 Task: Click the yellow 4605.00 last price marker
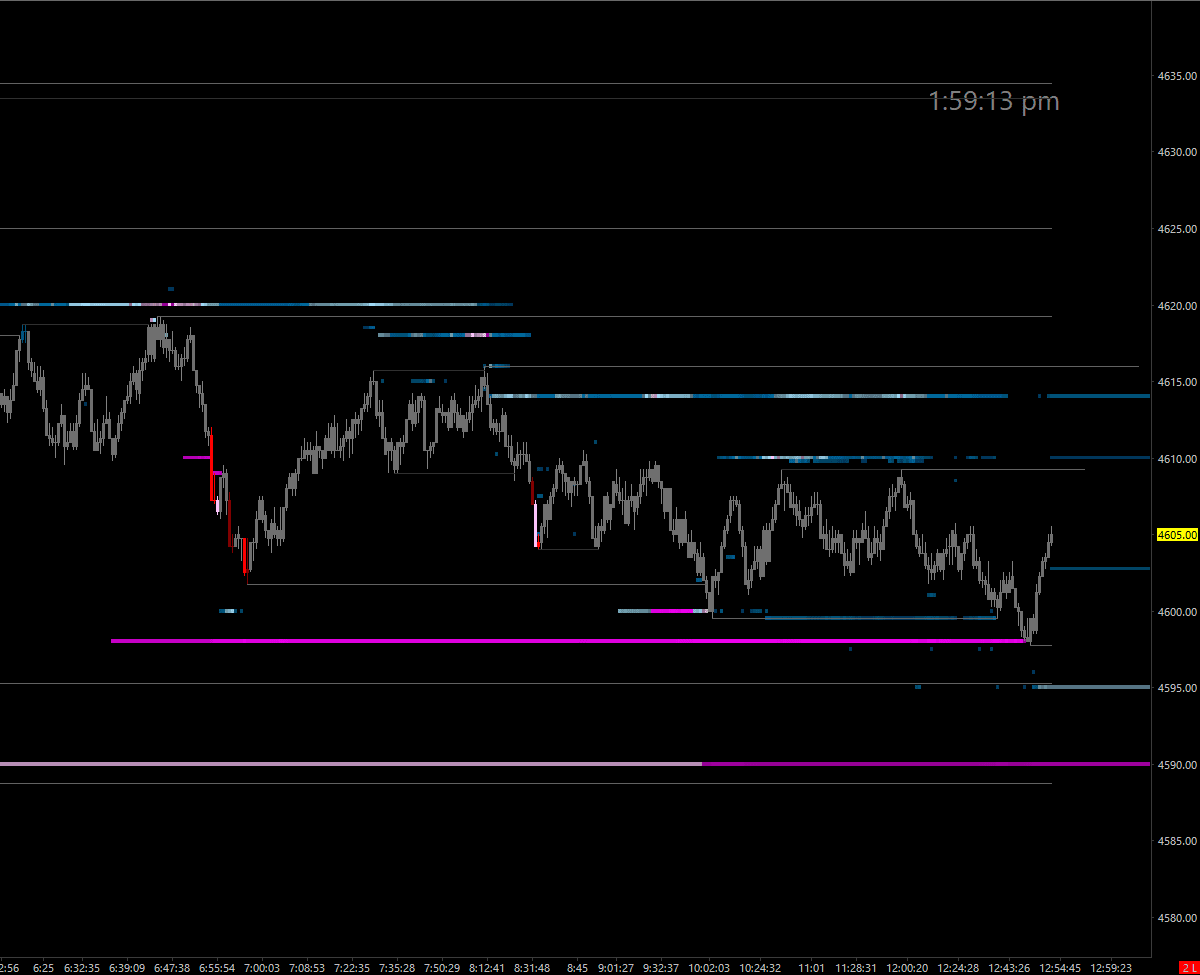tap(1176, 535)
